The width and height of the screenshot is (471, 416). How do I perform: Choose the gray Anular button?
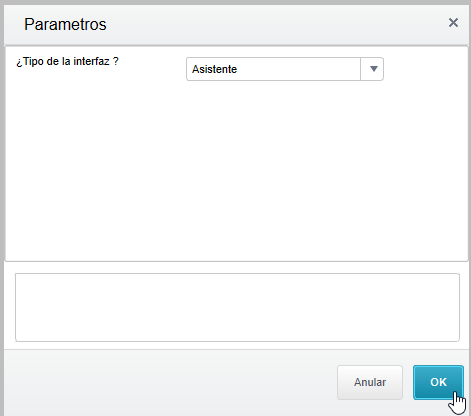pyautogui.click(x=370, y=382)
